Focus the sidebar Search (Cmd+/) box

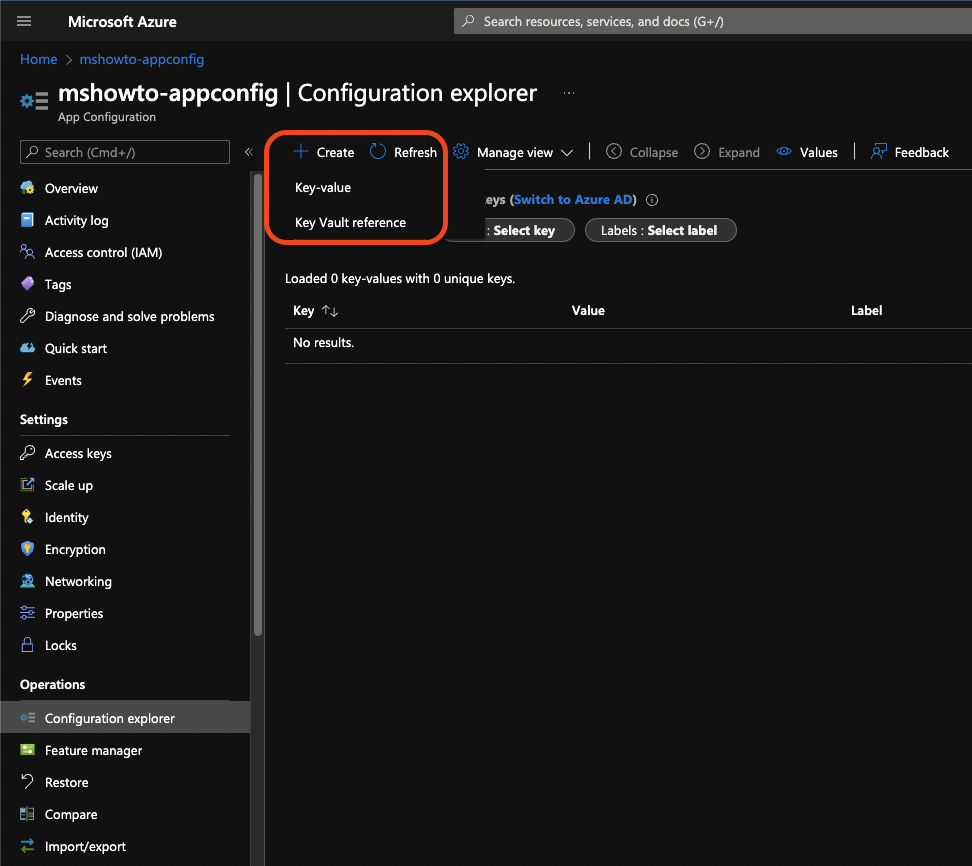tap(125, 152)
